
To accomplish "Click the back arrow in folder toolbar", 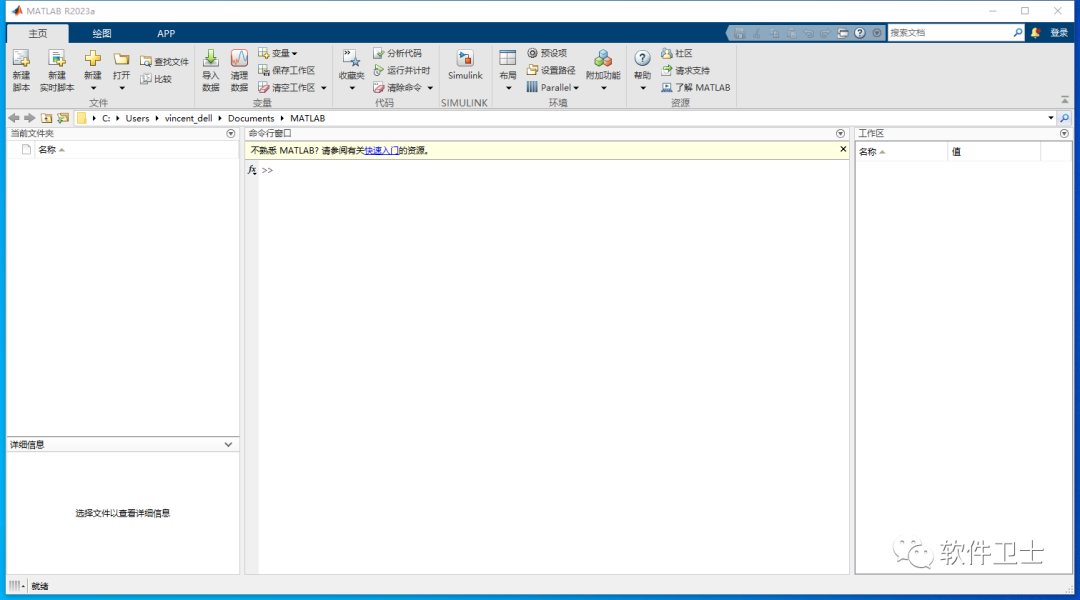I will [x=14, y=118].
